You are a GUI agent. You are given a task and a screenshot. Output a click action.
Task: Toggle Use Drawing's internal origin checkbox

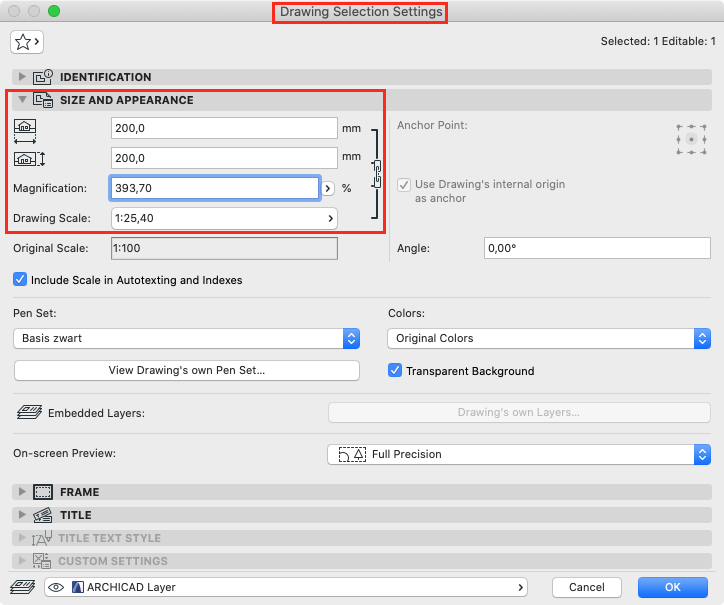(404, 185)
